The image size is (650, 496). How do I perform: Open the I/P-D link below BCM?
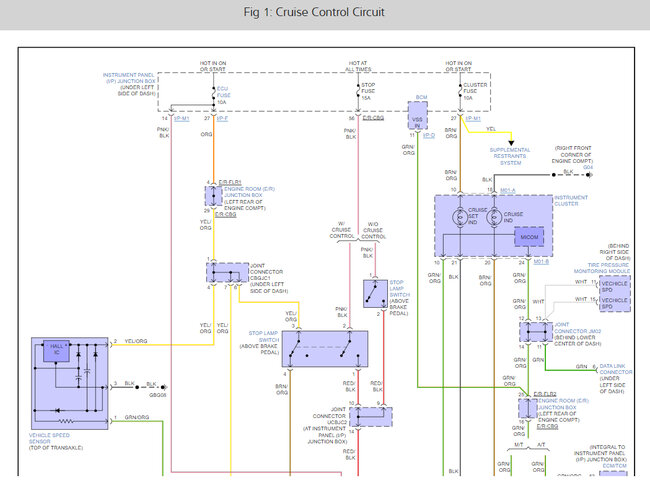[x=429, y=135]
